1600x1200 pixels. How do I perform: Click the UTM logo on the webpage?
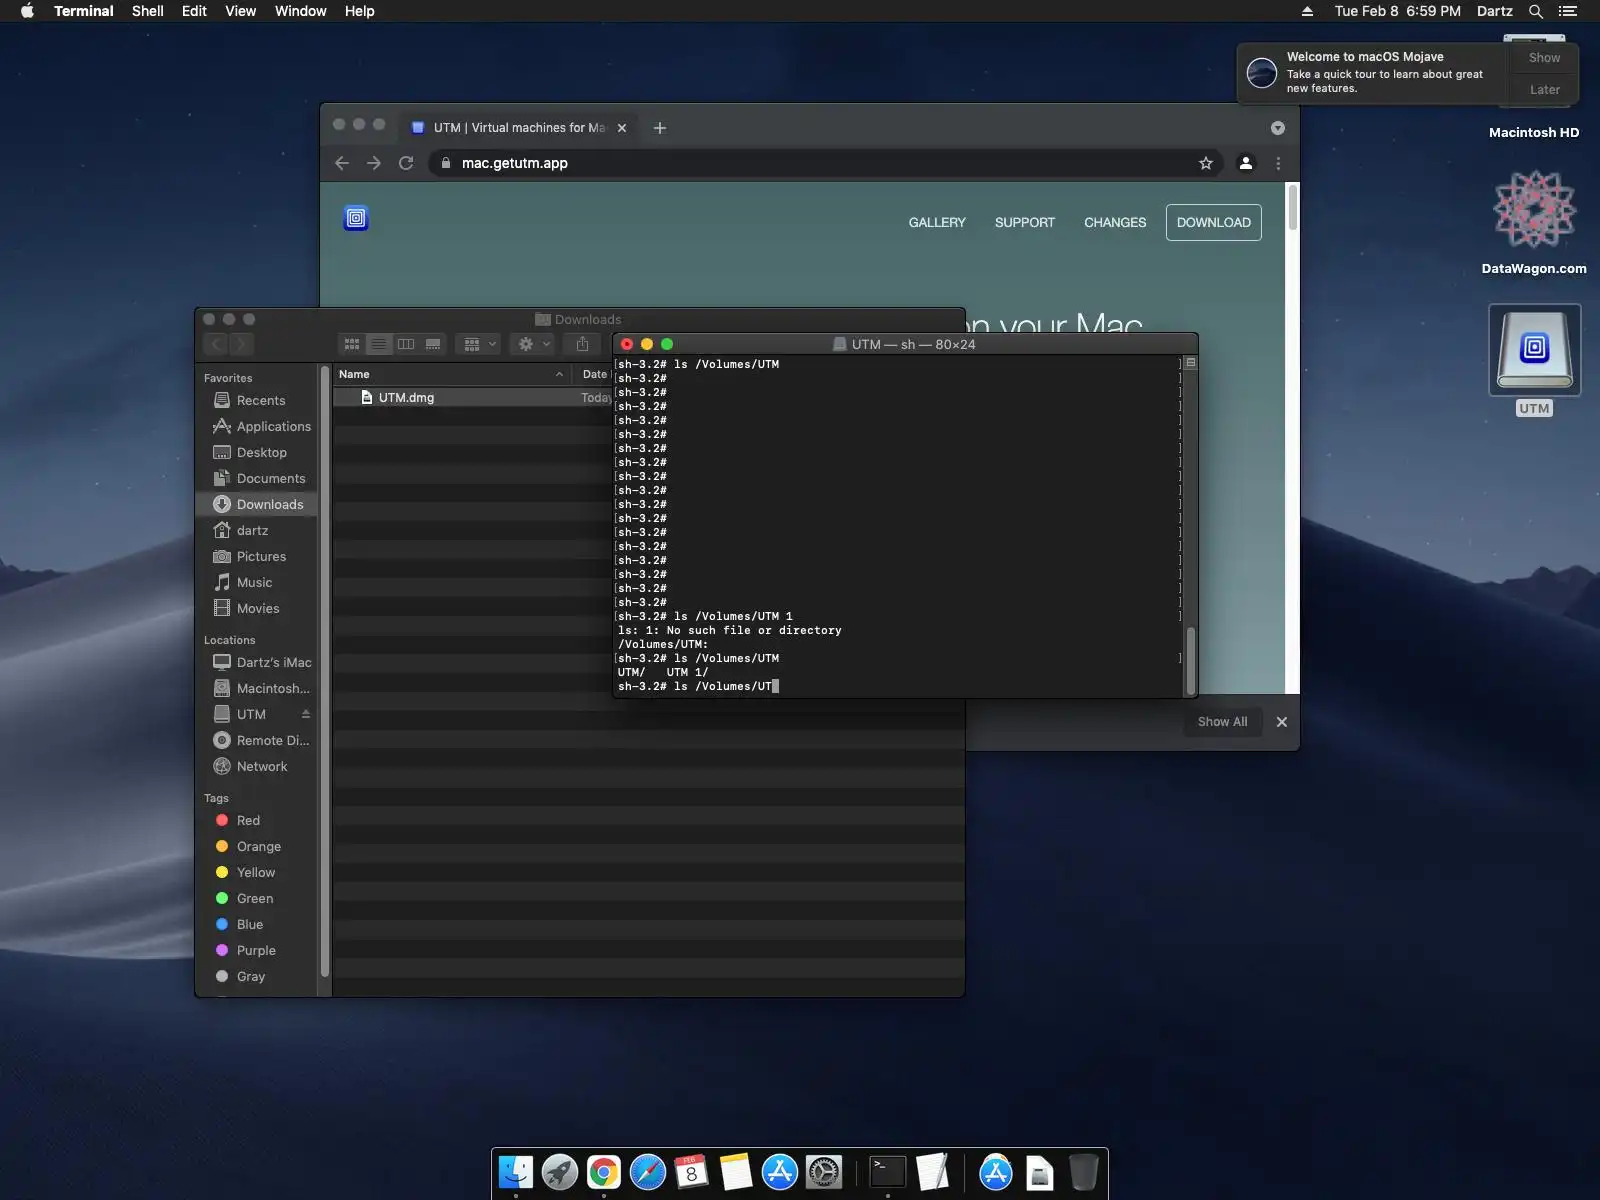(356, 218)
